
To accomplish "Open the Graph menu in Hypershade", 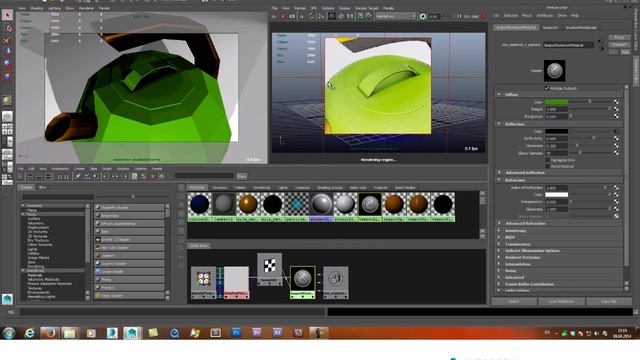I will tap(107, 169).
